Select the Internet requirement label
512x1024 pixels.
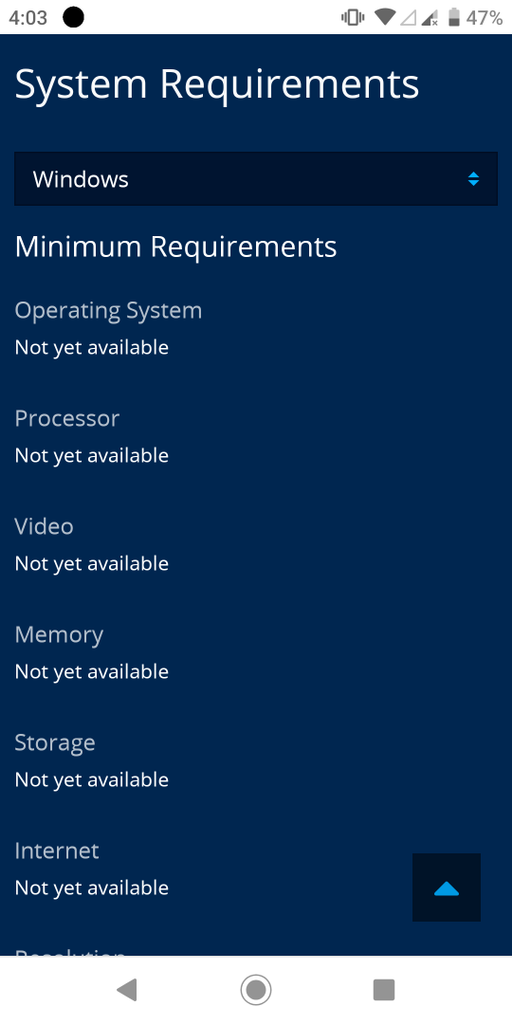(57, 851)
